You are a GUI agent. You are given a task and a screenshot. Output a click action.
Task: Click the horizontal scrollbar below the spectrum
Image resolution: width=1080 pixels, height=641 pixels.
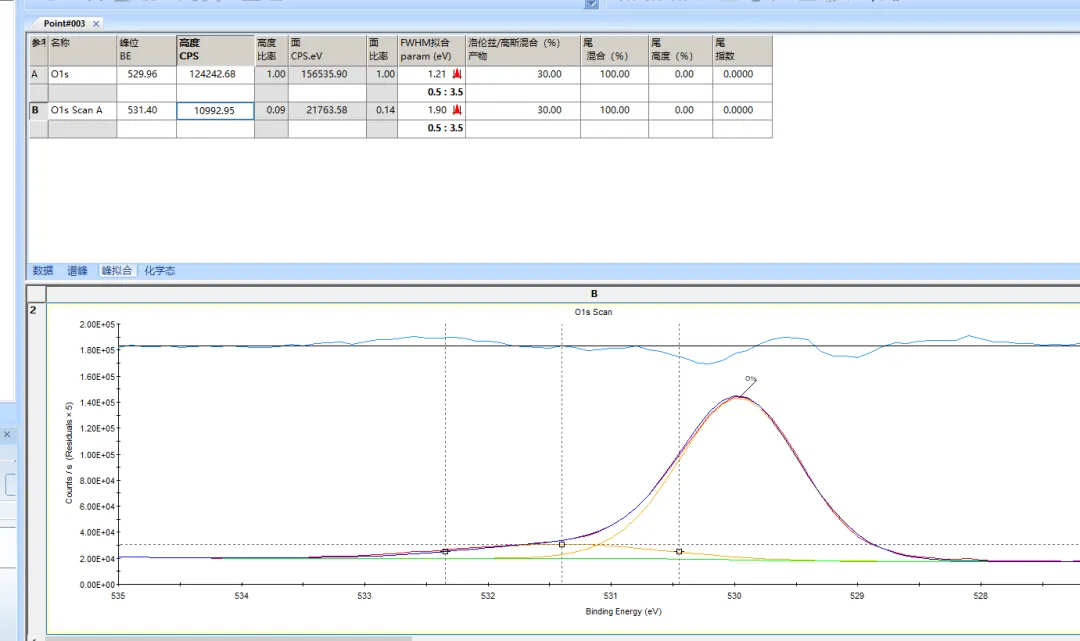tap(228, 637)
